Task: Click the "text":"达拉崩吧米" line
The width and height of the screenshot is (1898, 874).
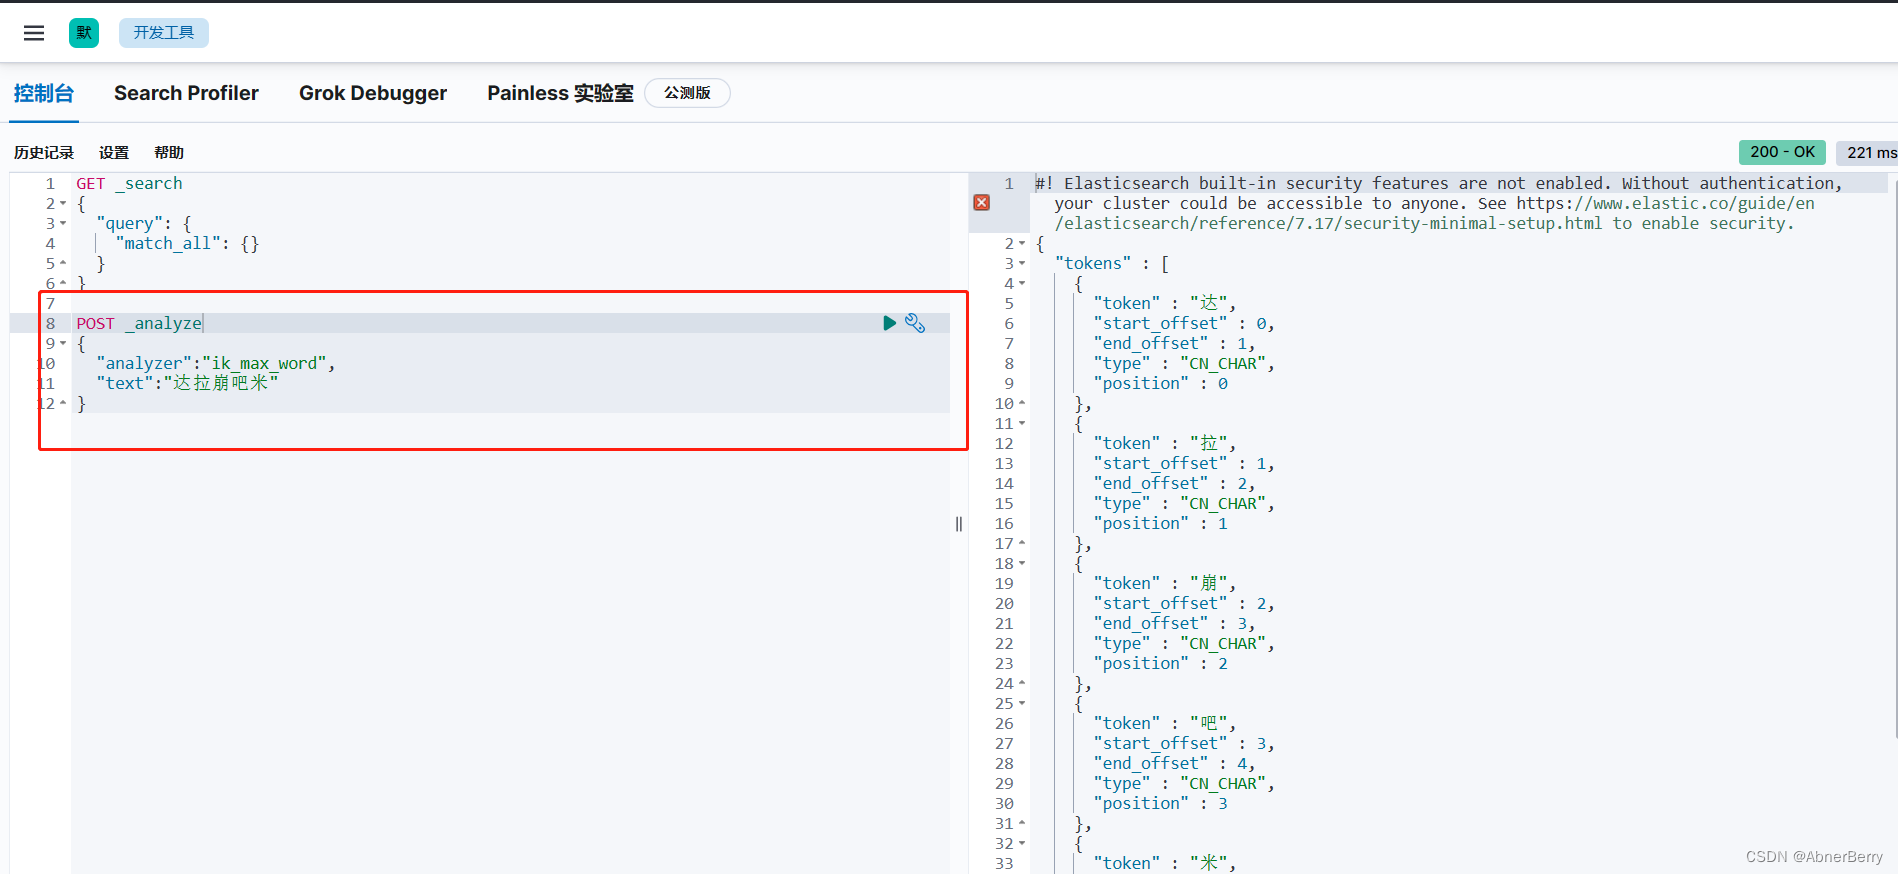Action: [187, 383]
